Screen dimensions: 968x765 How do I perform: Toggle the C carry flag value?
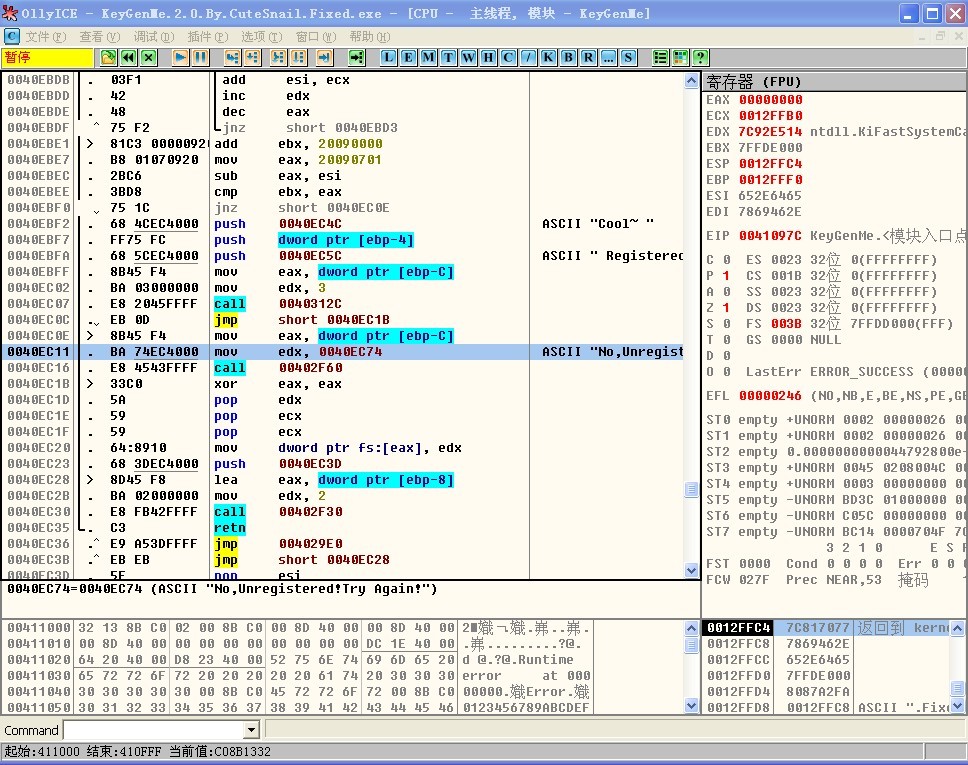point(725,260)
